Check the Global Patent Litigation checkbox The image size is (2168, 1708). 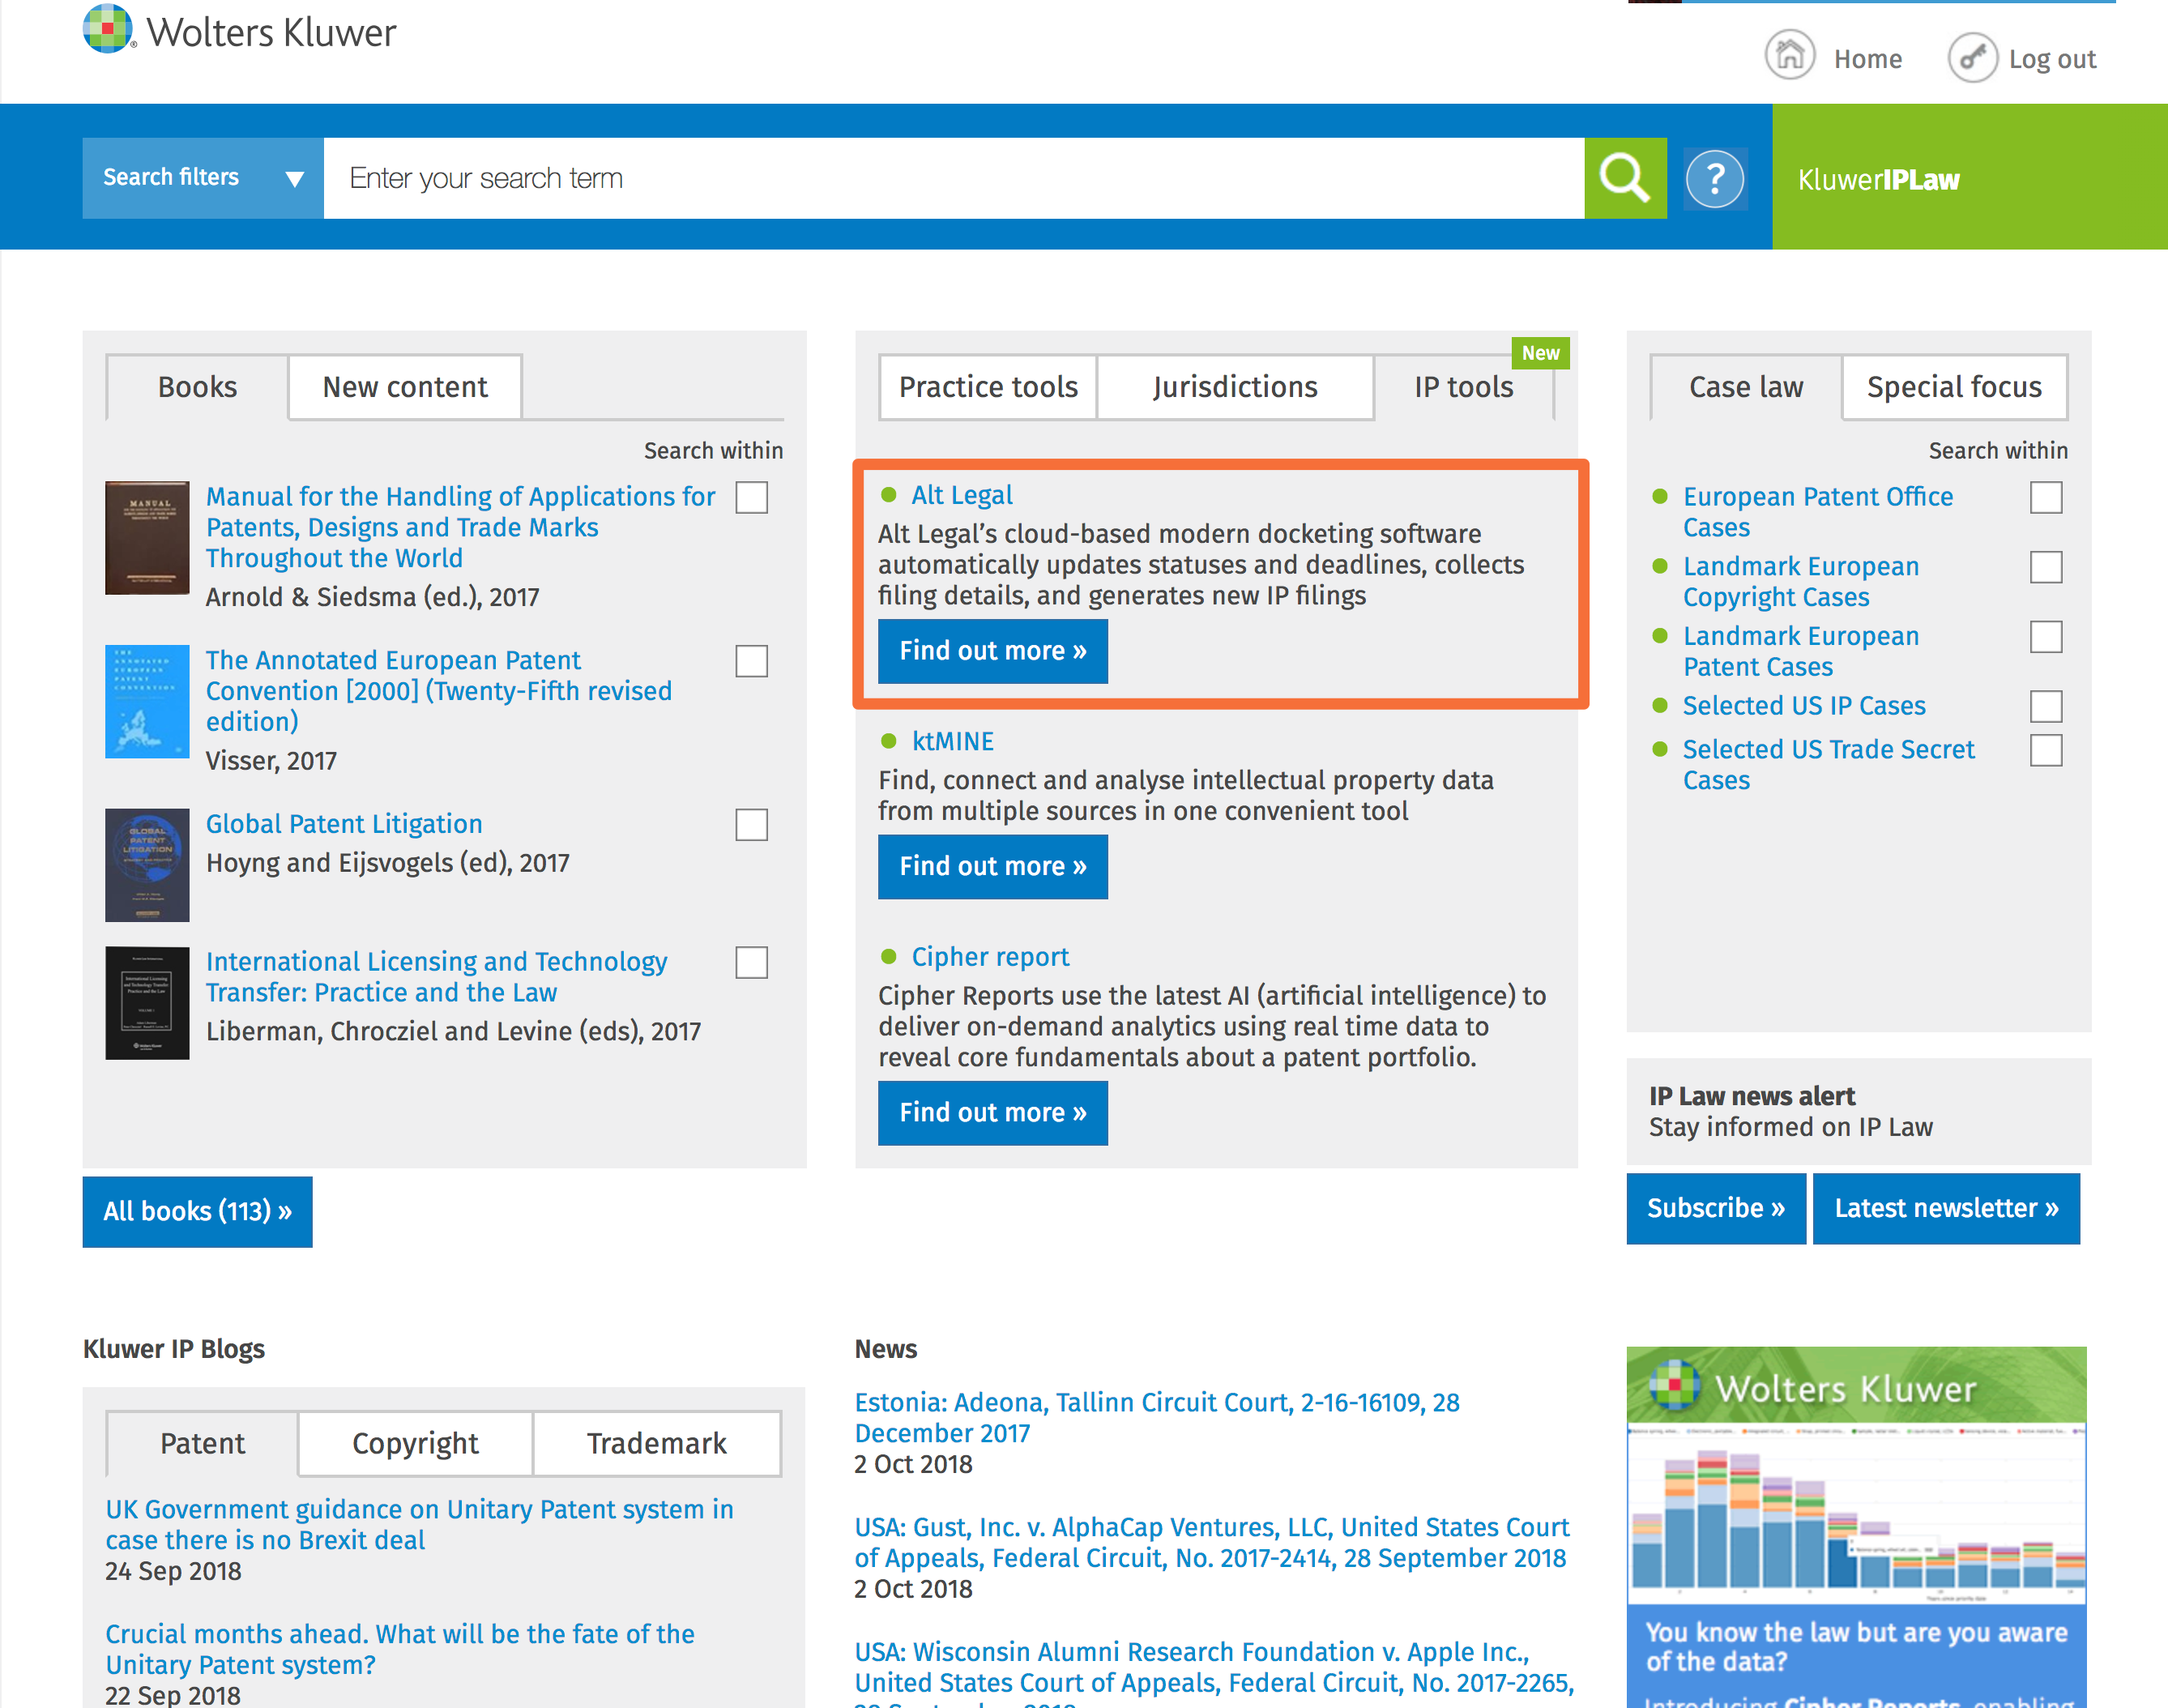tap(751, 825)
